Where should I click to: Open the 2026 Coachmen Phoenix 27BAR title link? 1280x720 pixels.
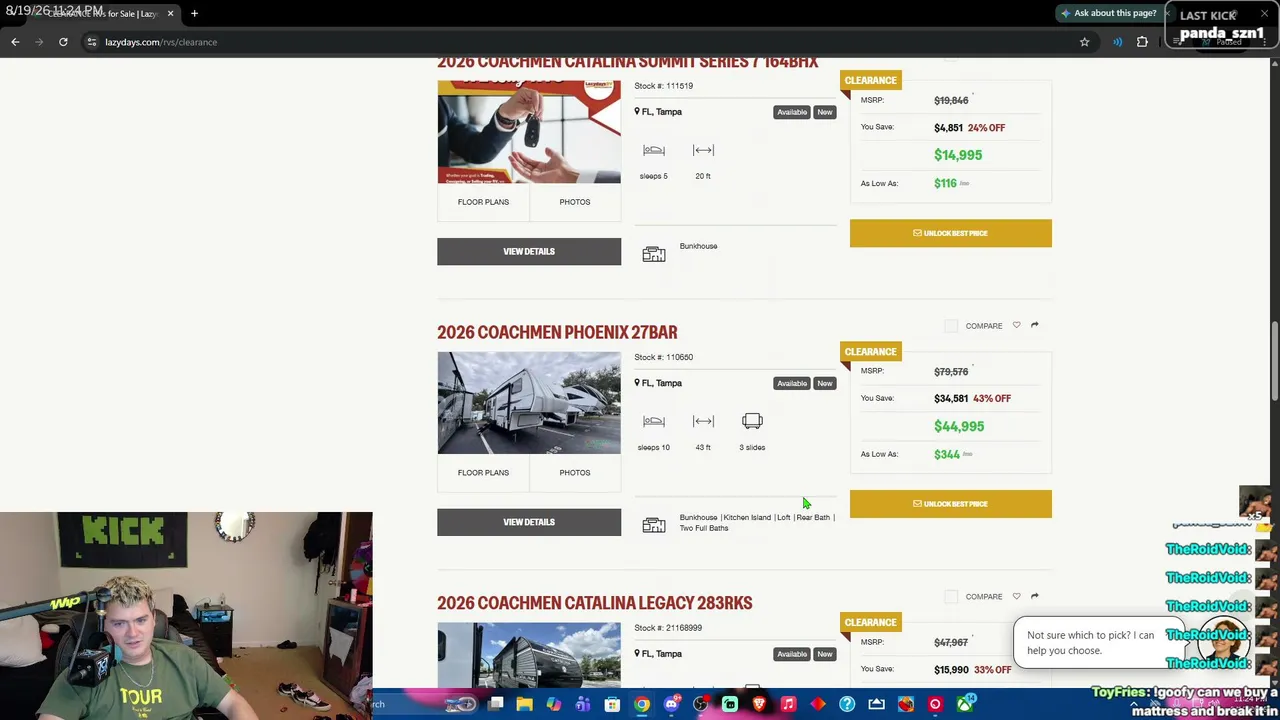557,332
